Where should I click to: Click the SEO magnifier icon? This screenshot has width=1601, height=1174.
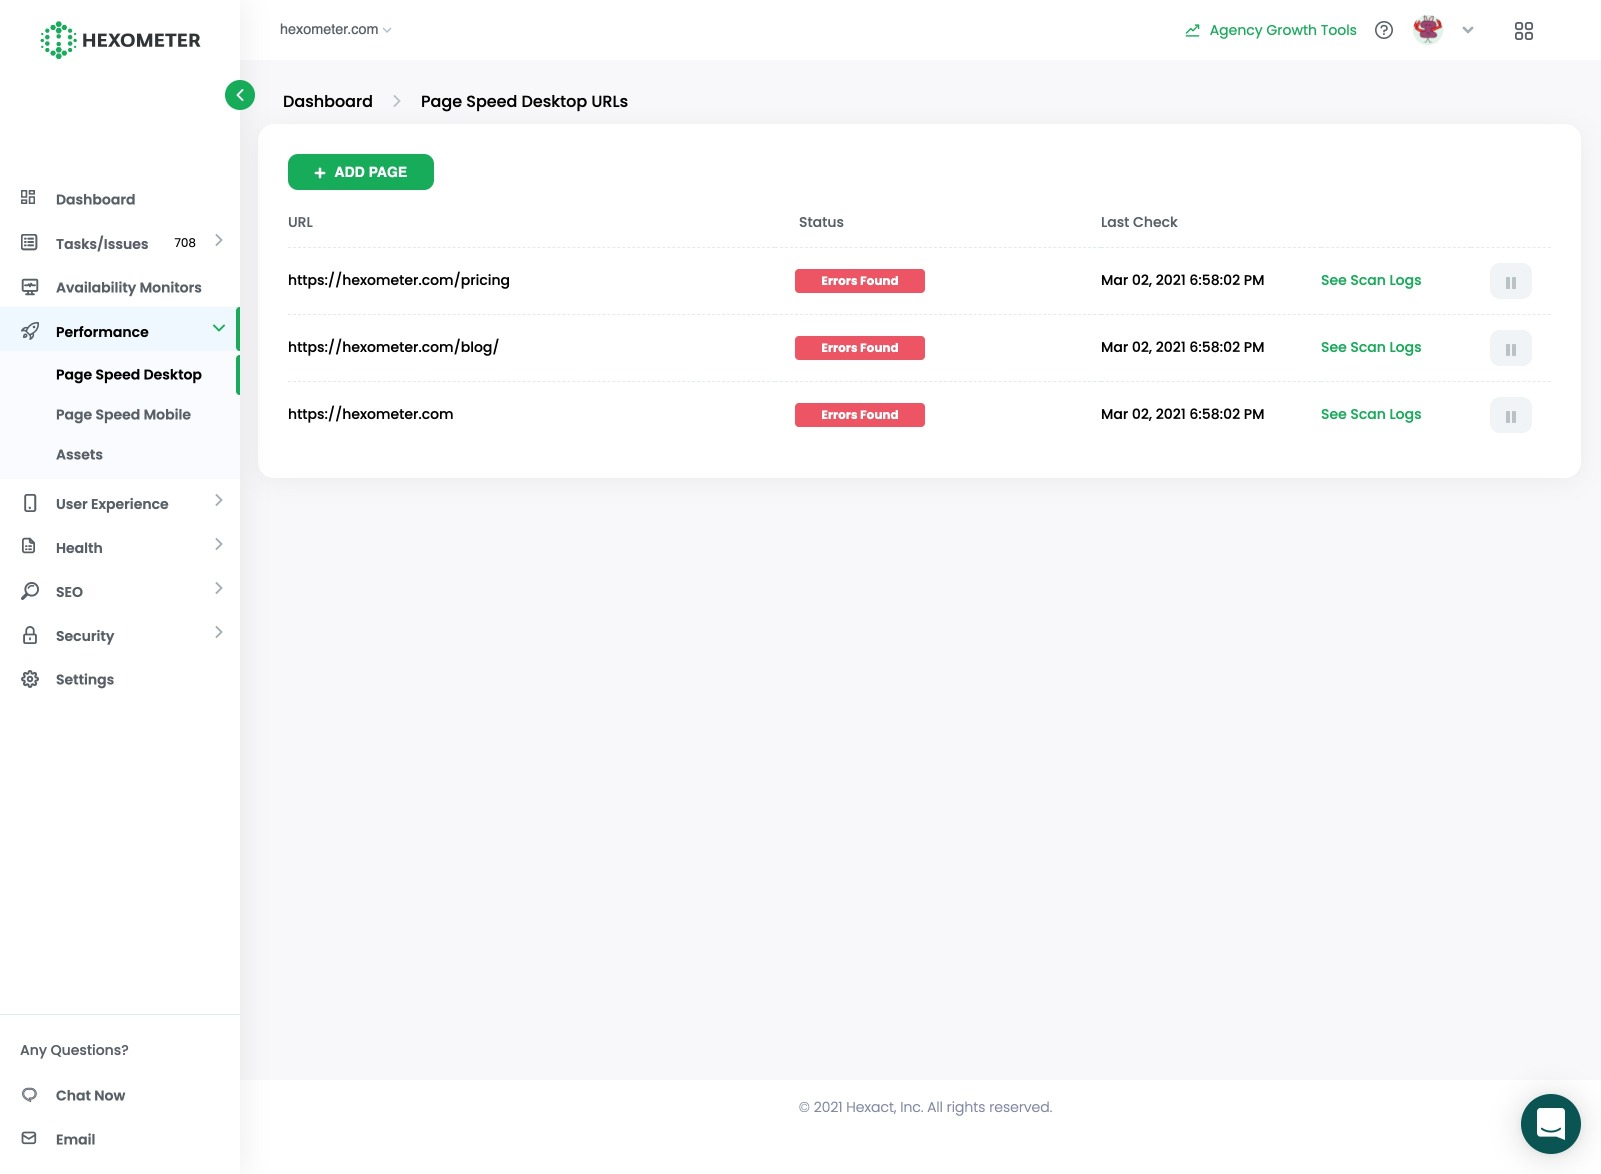click(x=29, y=591)
